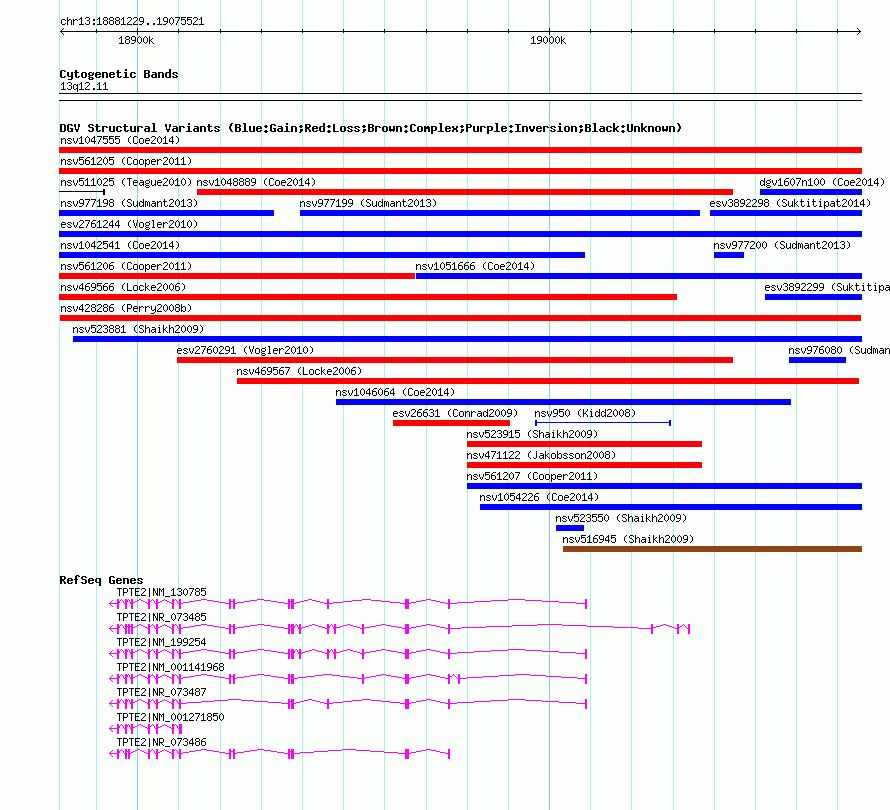Select the Cytogenetic Bands track title
Image resolution: width=890 pixels, height=810 pixels.
[119, 74]
